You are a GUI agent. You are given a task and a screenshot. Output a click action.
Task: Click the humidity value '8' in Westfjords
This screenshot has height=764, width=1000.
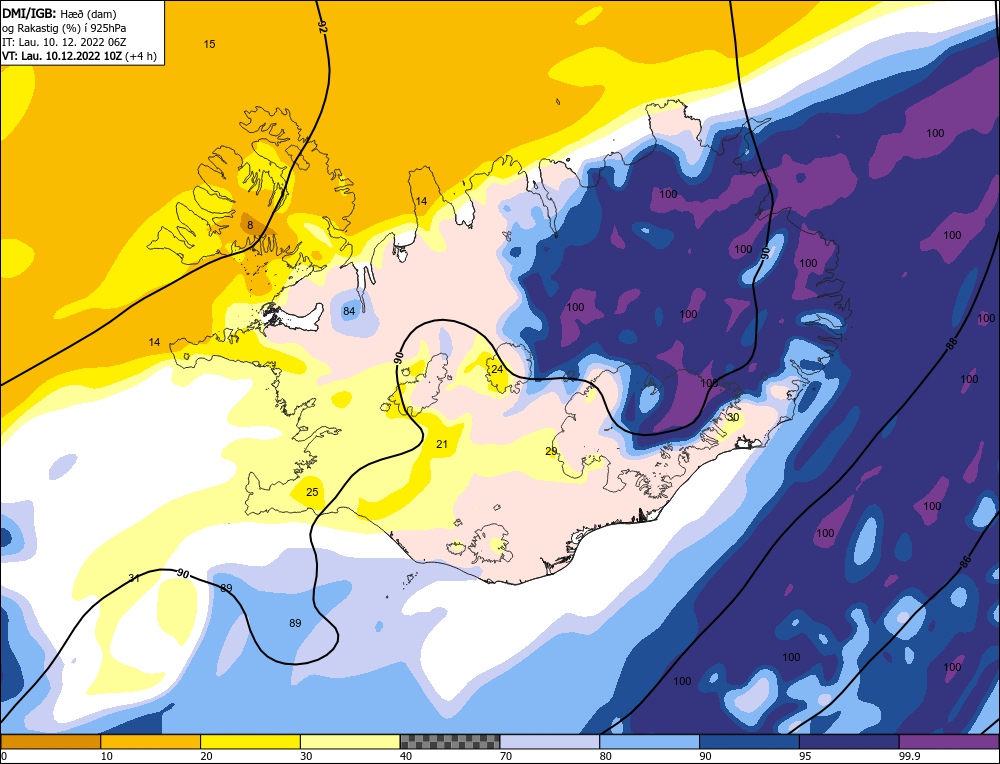pyautogui.click(x=250, y=225)
